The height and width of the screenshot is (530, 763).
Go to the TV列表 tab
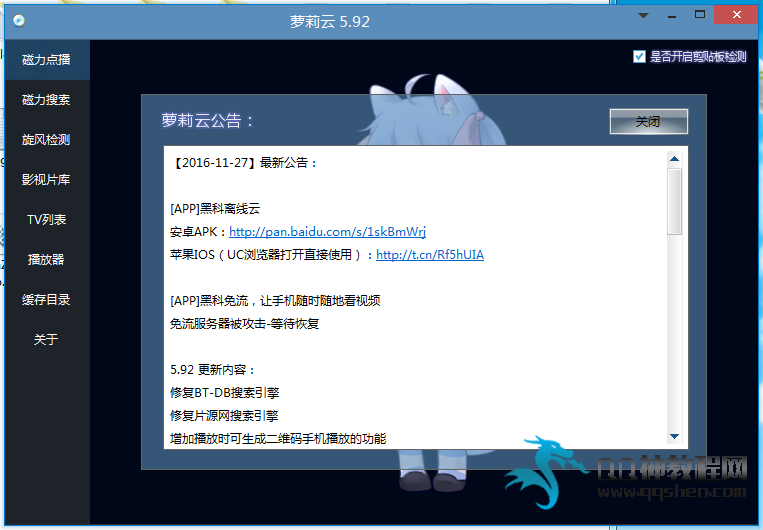tap(47, 219)
